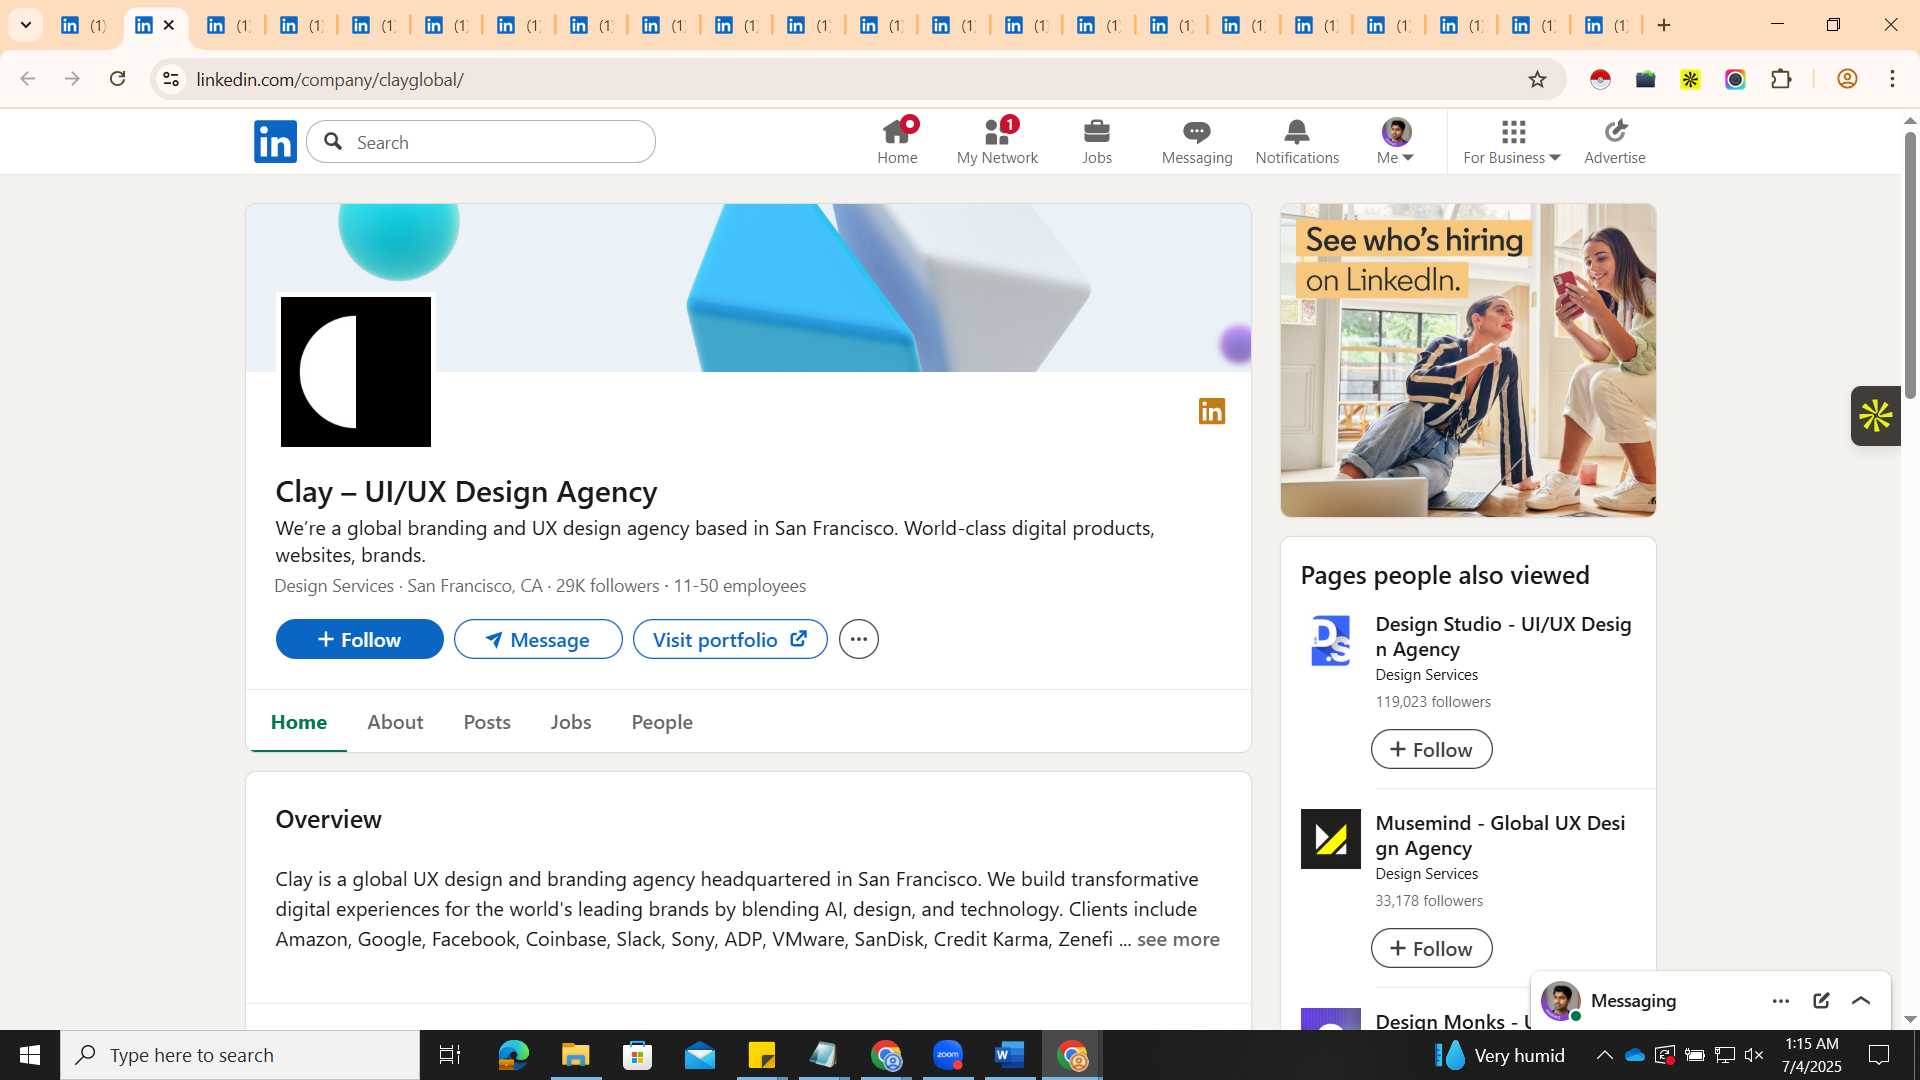The width and height of the screenshot is (1920, 1080).
Task: Bookmark this page with star icon
Action: click(x=1537, y=79)
